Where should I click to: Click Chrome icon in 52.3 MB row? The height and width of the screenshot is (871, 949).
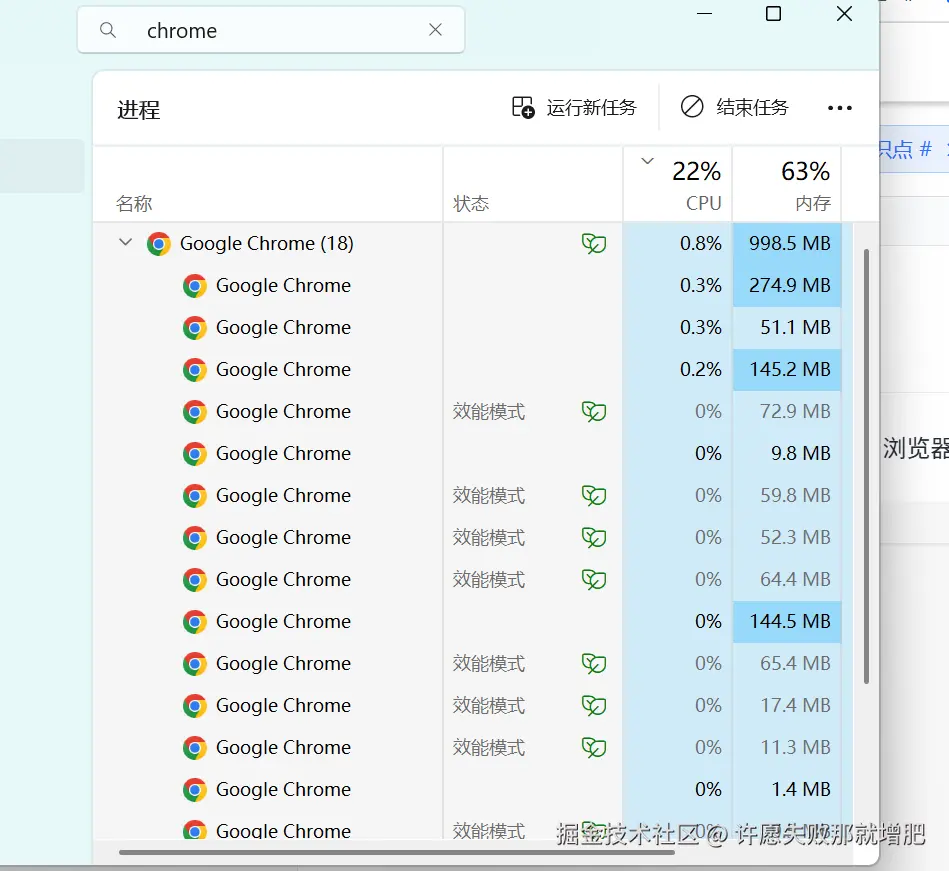point(195,538)
